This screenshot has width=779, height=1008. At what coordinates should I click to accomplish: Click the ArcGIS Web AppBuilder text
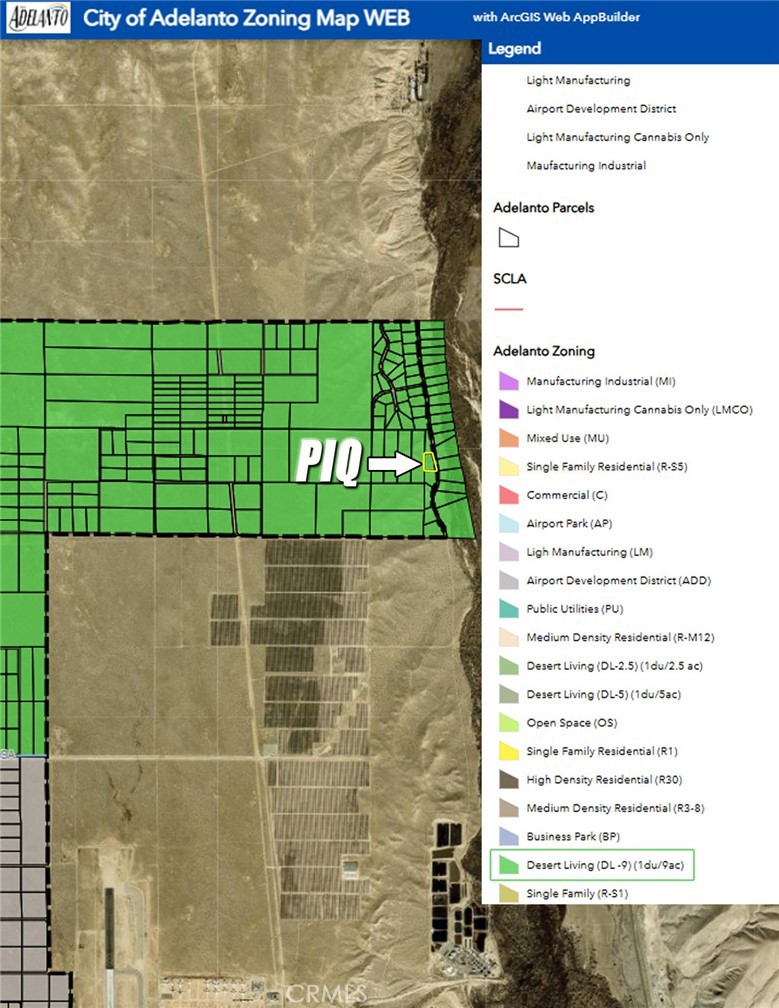pos(556,17)
